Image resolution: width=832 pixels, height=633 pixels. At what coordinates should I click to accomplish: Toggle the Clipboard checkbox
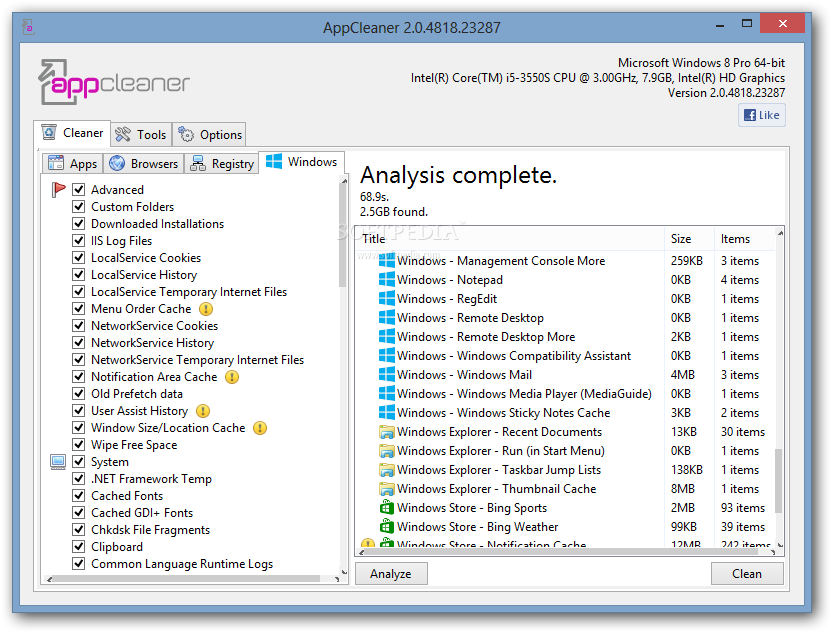79,547
